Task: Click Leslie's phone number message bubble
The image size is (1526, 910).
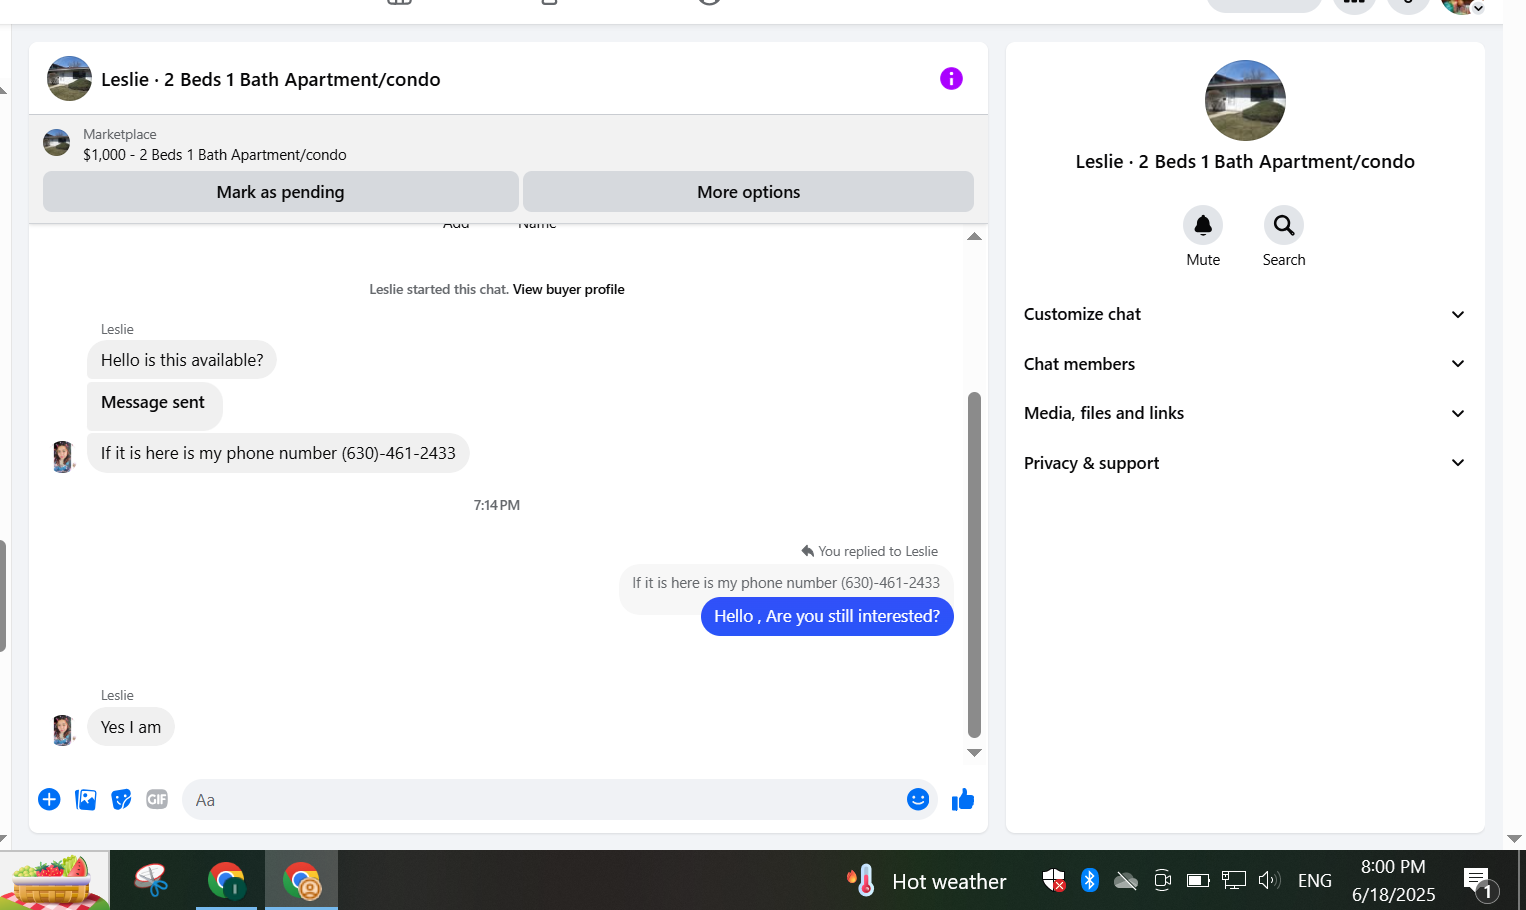Action: tap(278, 453)
